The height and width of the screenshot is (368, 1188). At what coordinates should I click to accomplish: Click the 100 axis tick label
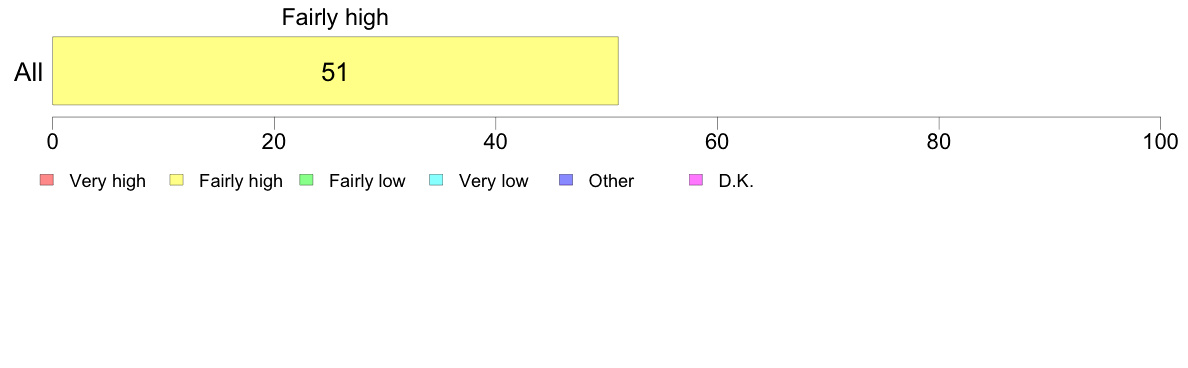tap(1159, 142)
